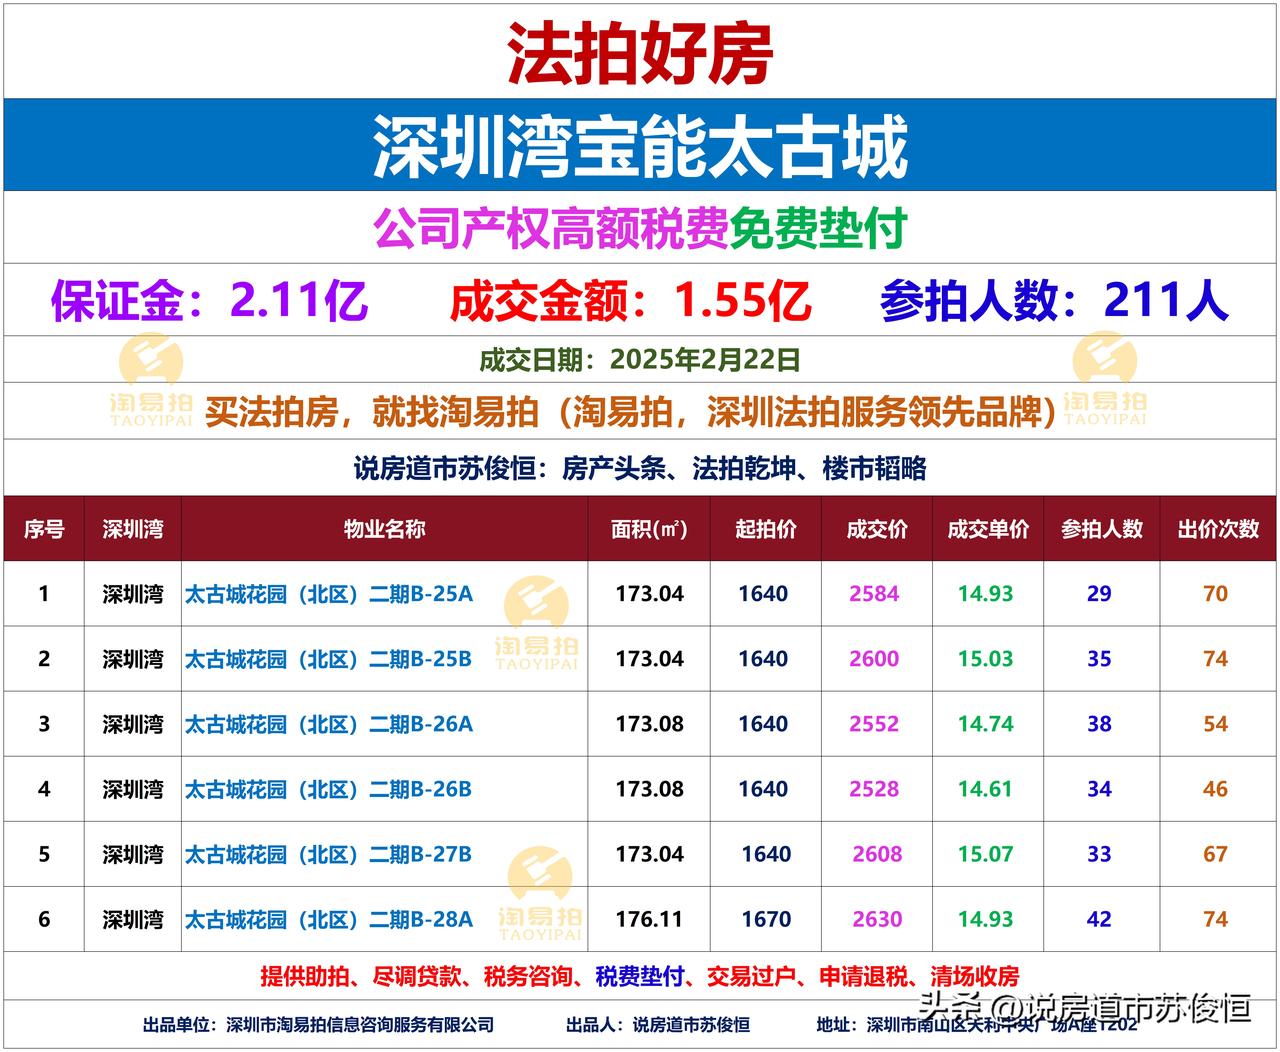The image size is (1280, 1052).
Task: Click the services line starting 提供助拍、尽调贷款
Action: (640, 976)
